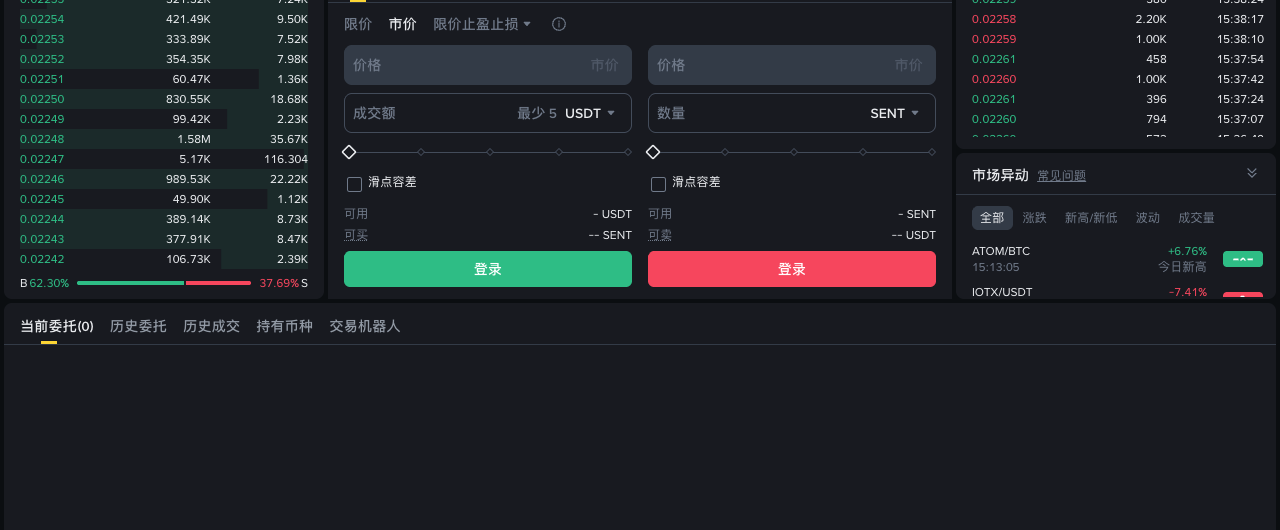Enable 滑点容差 checkbox on sell side

658,184
